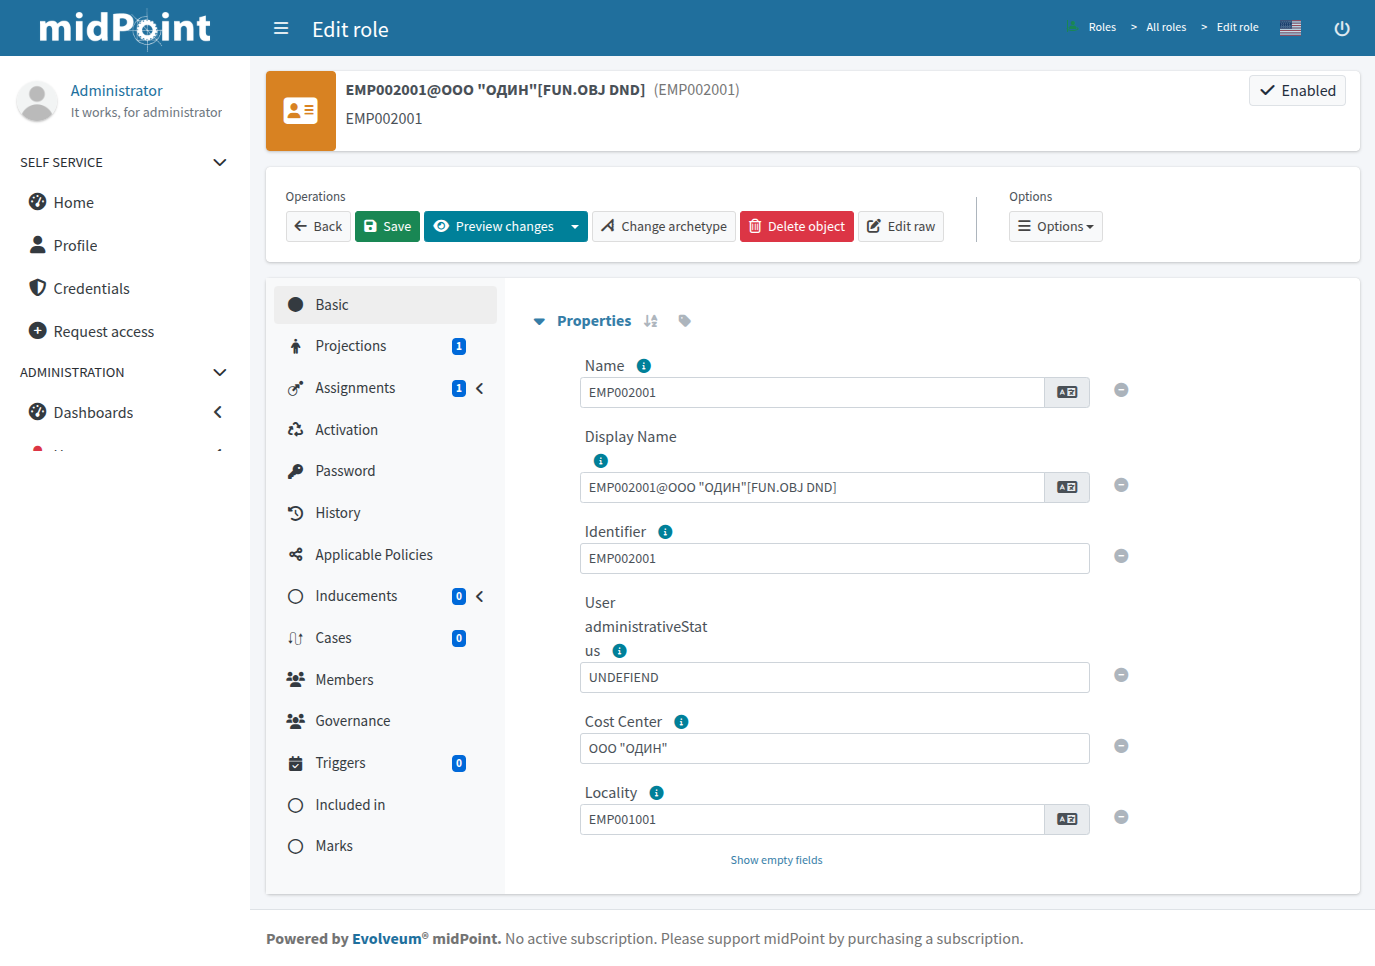Click All roles breadcrumb
Viewport: 1375px width, 966px height.
pyautogui.click(x=1166, y=28)
